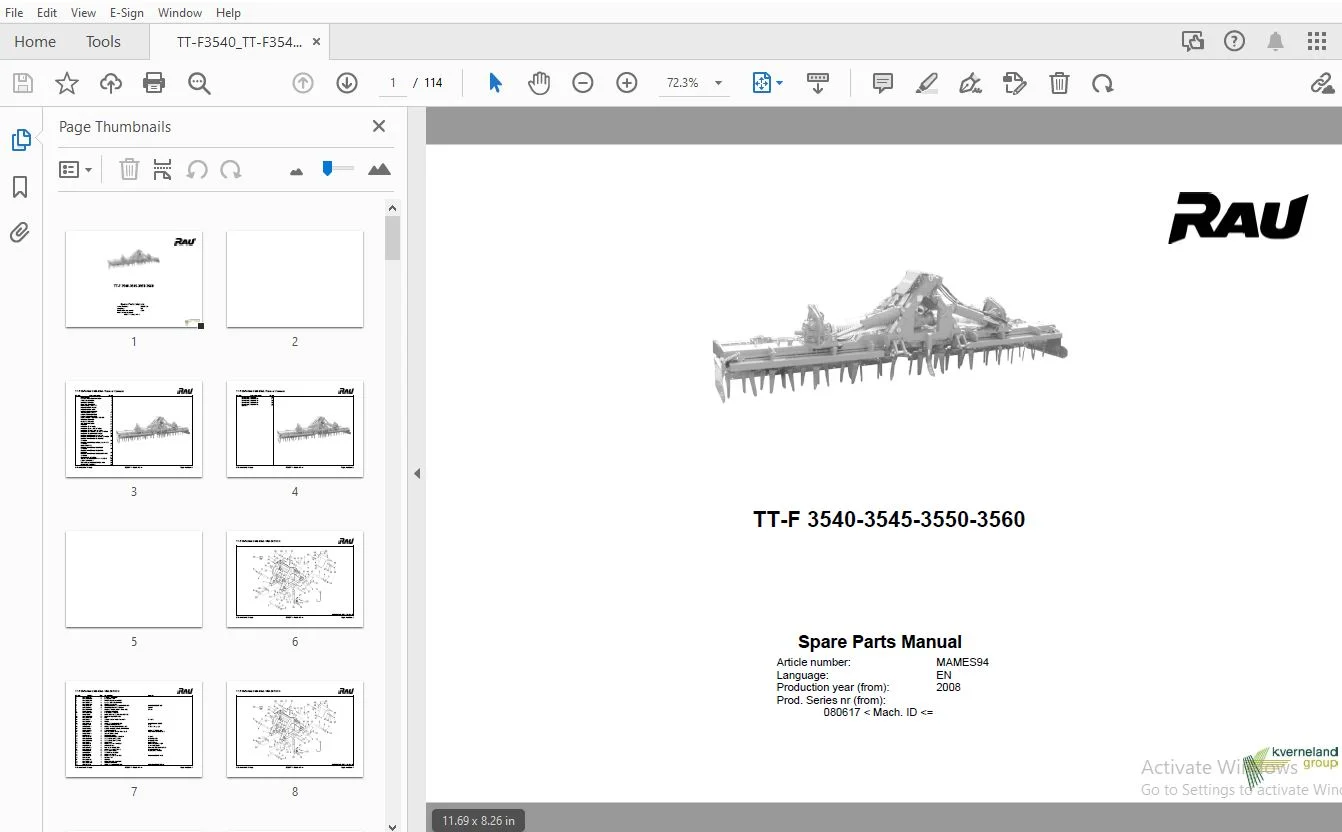Bookmark this file with the star icon
The height and width of the screenshot is (832, 1342).
(x=66, y=83)
